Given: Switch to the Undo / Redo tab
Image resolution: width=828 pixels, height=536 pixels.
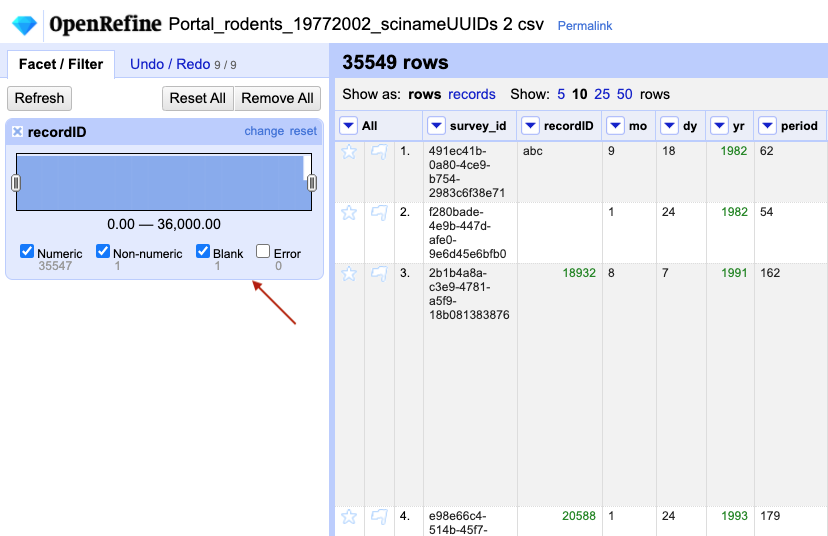Looking at the screenshot, I should point(183,64).
